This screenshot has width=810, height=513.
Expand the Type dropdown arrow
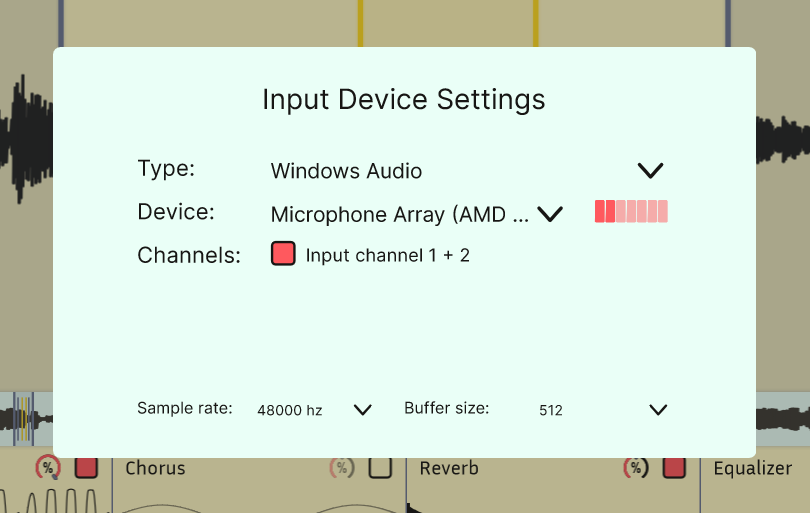tap(650, 170)
